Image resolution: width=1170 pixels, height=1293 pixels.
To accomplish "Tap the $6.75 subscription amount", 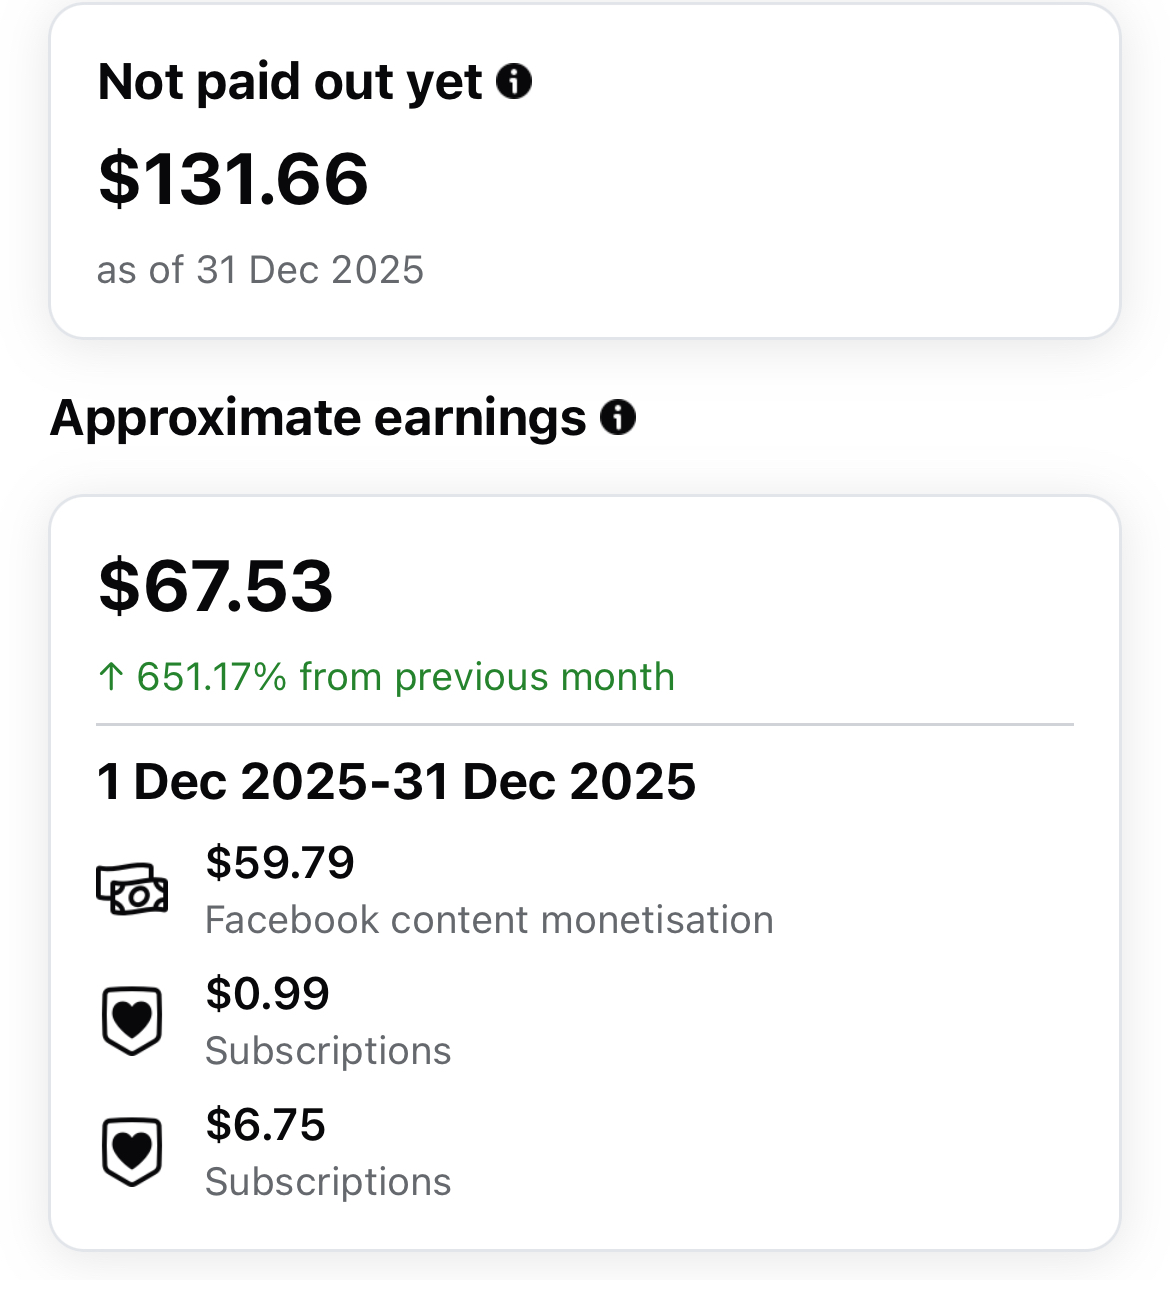I will [265, 1124].
